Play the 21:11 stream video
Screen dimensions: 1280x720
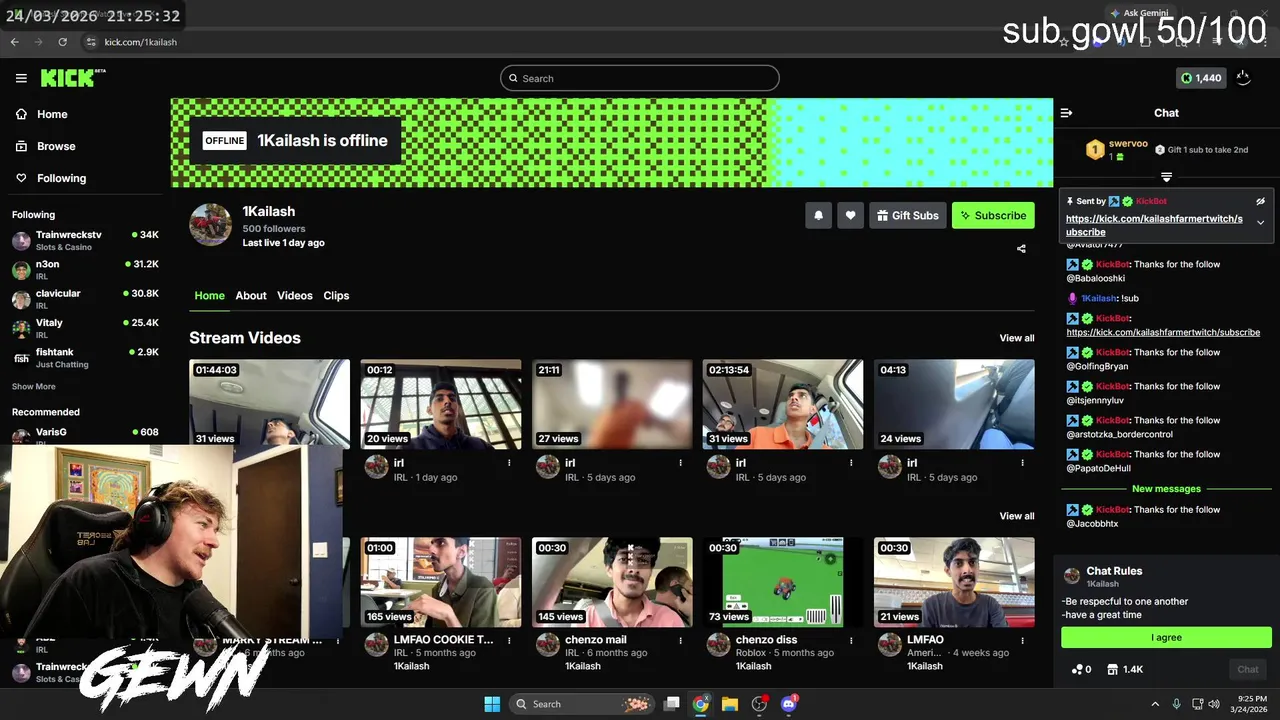click(x=612, y=404)
